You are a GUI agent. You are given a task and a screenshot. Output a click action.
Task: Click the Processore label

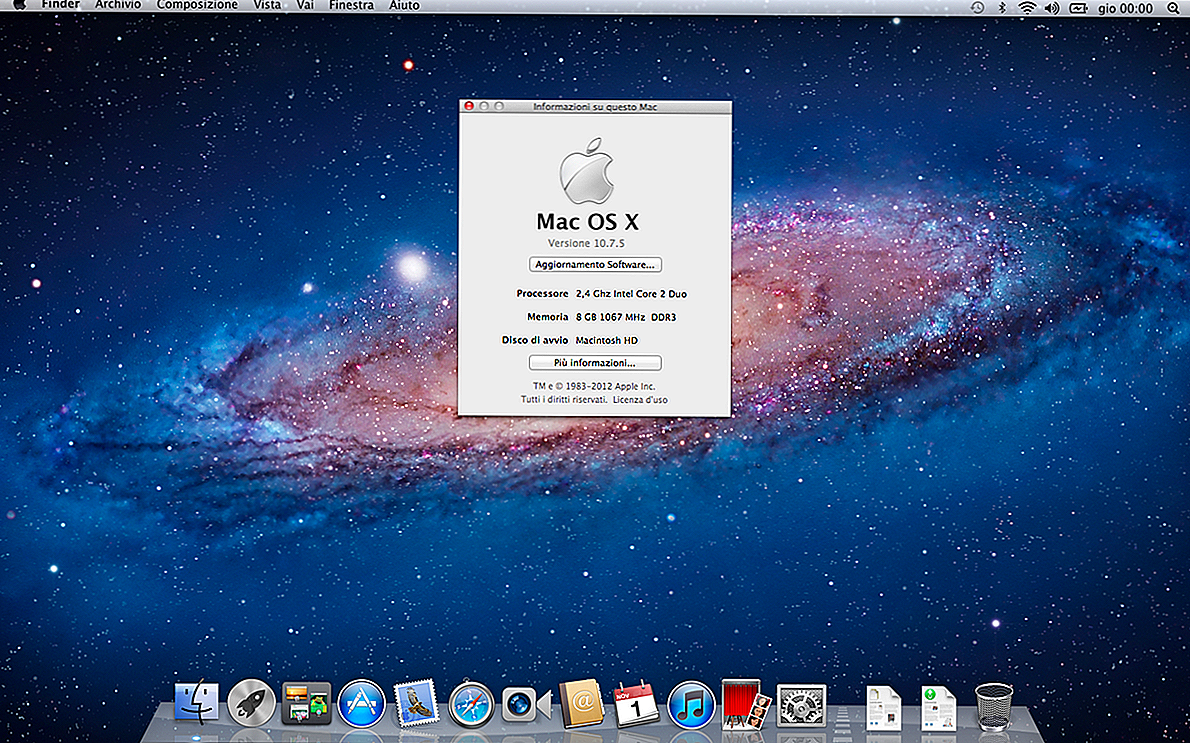[542, 294]
